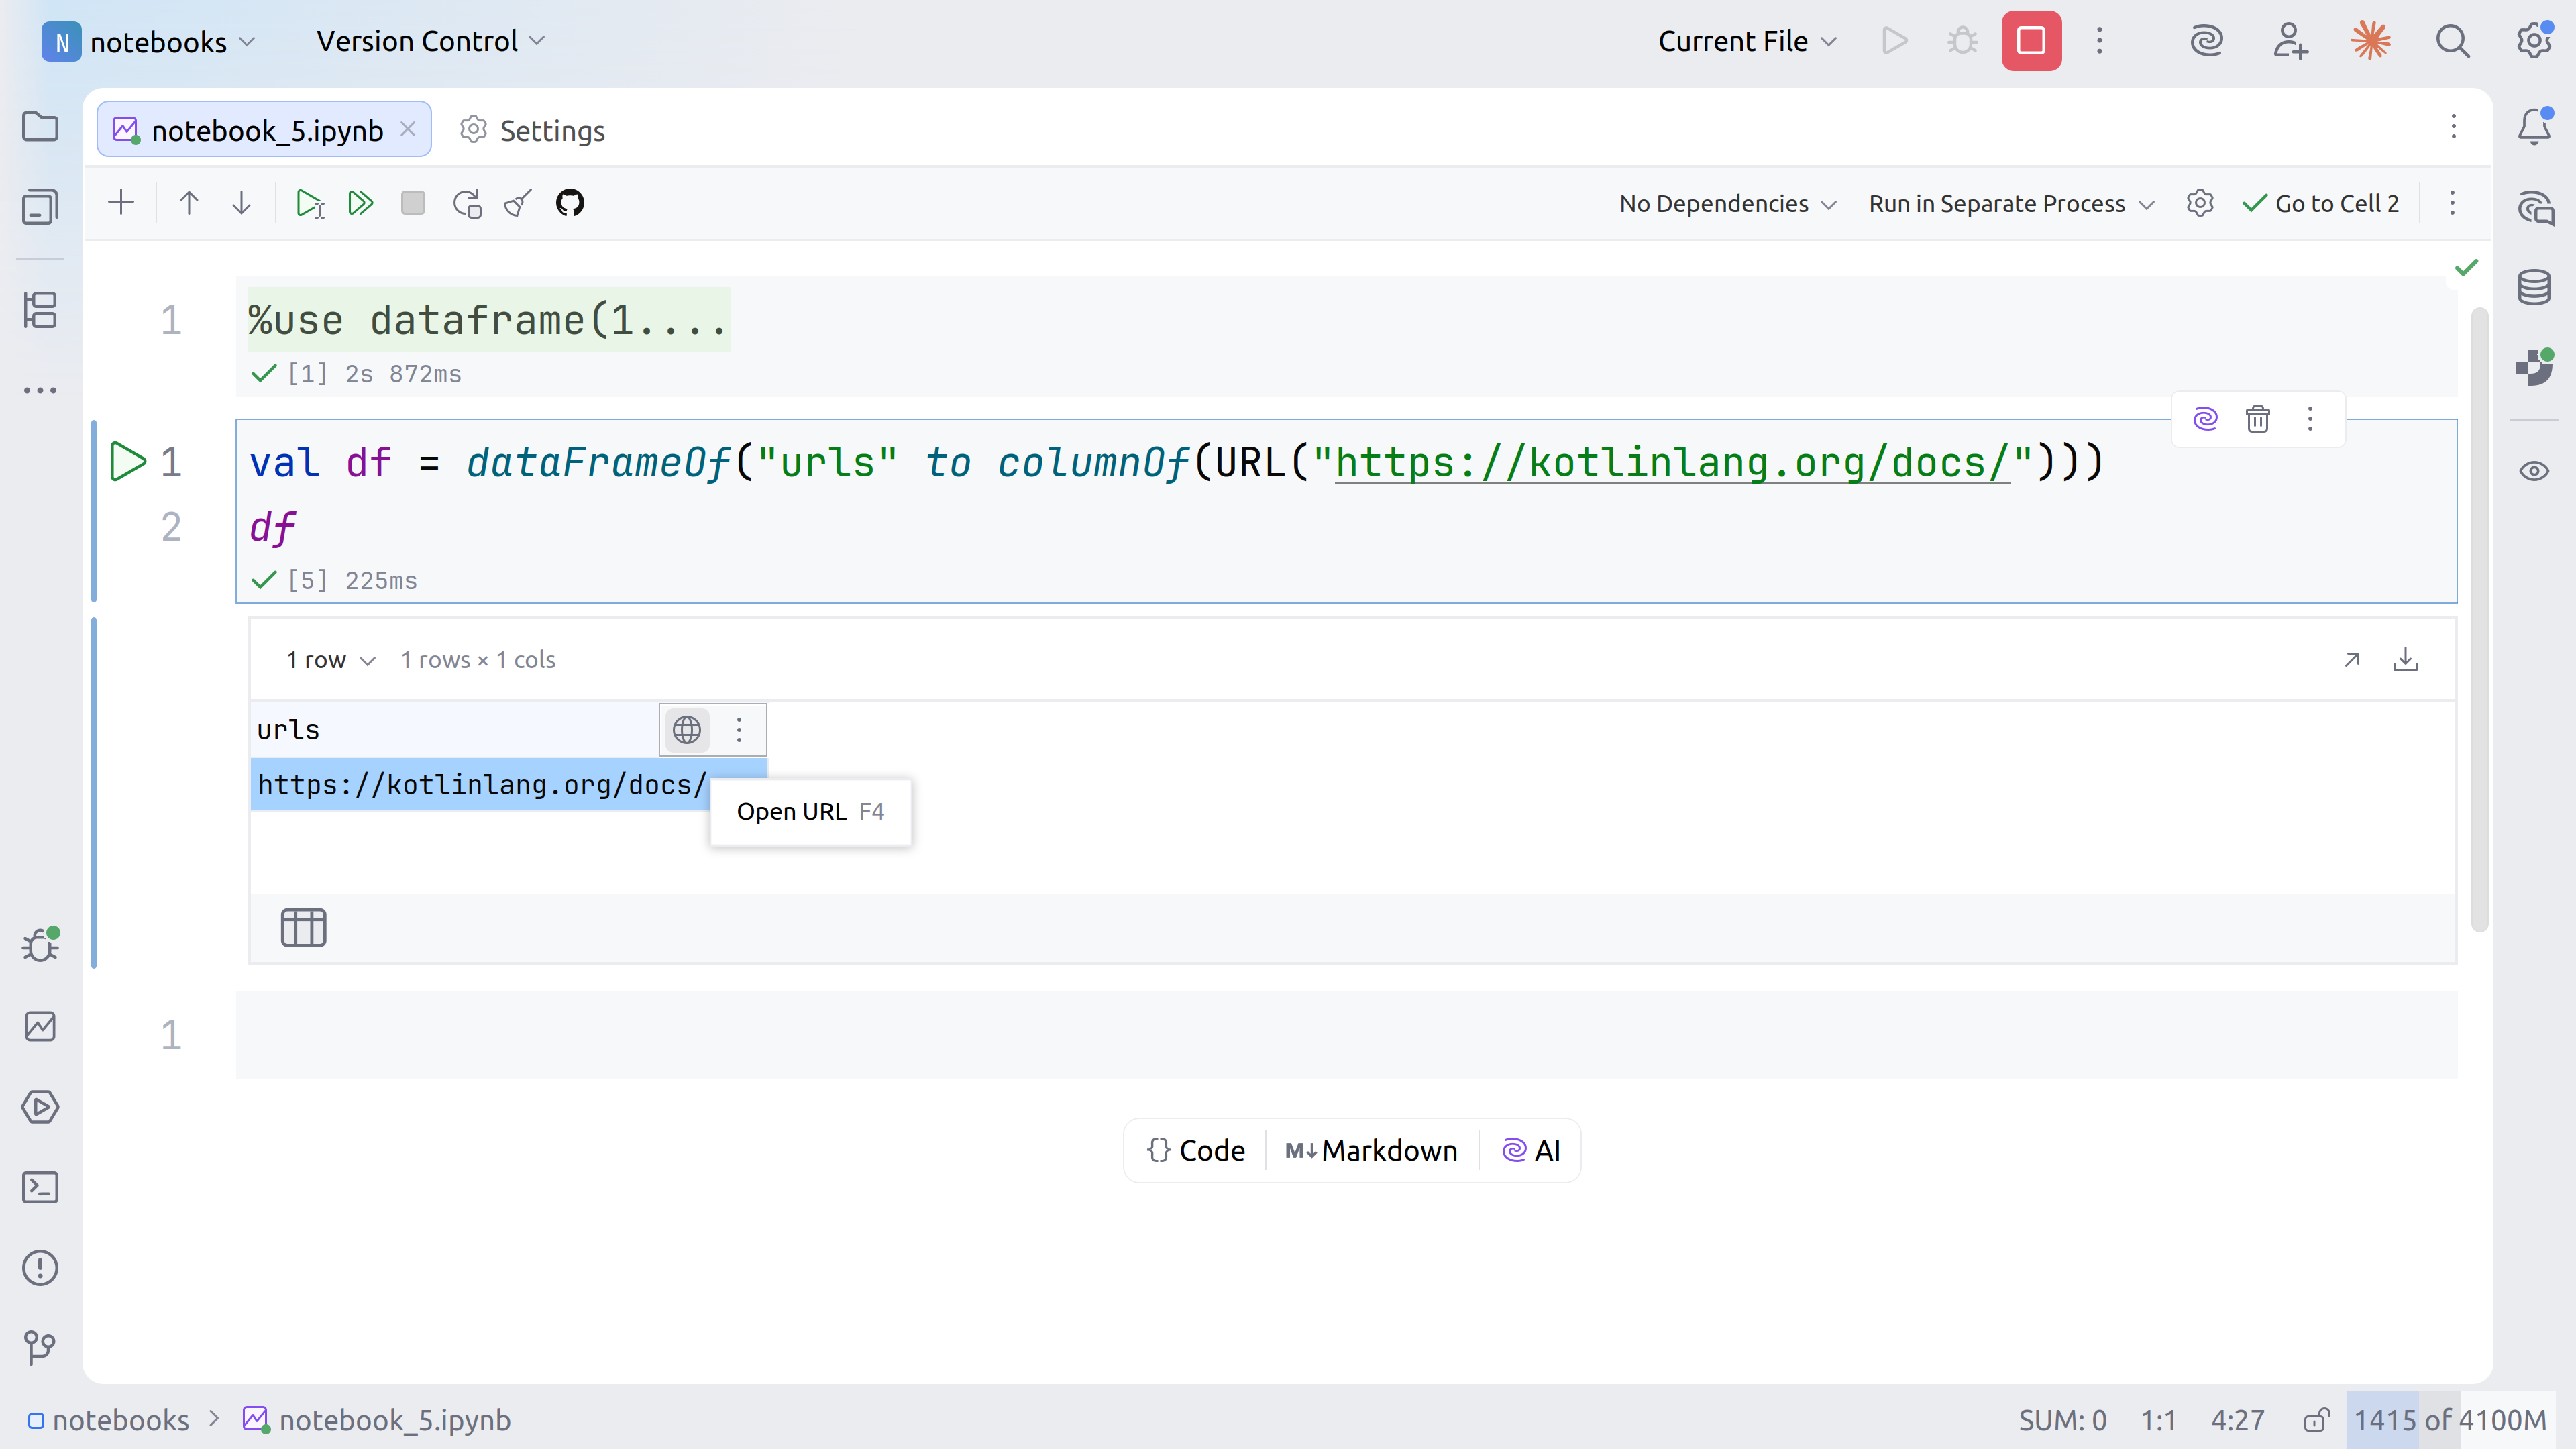The height and width of the screenshot is (1449, 2576).
Task: Toggle read-only lock in status bar
Action: 2316,1420
